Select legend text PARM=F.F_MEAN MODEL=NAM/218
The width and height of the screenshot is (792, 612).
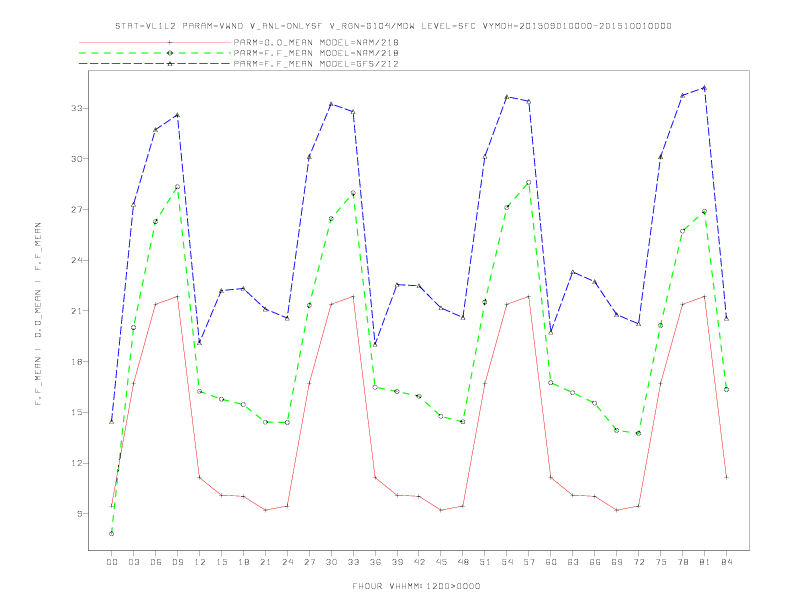316,53
